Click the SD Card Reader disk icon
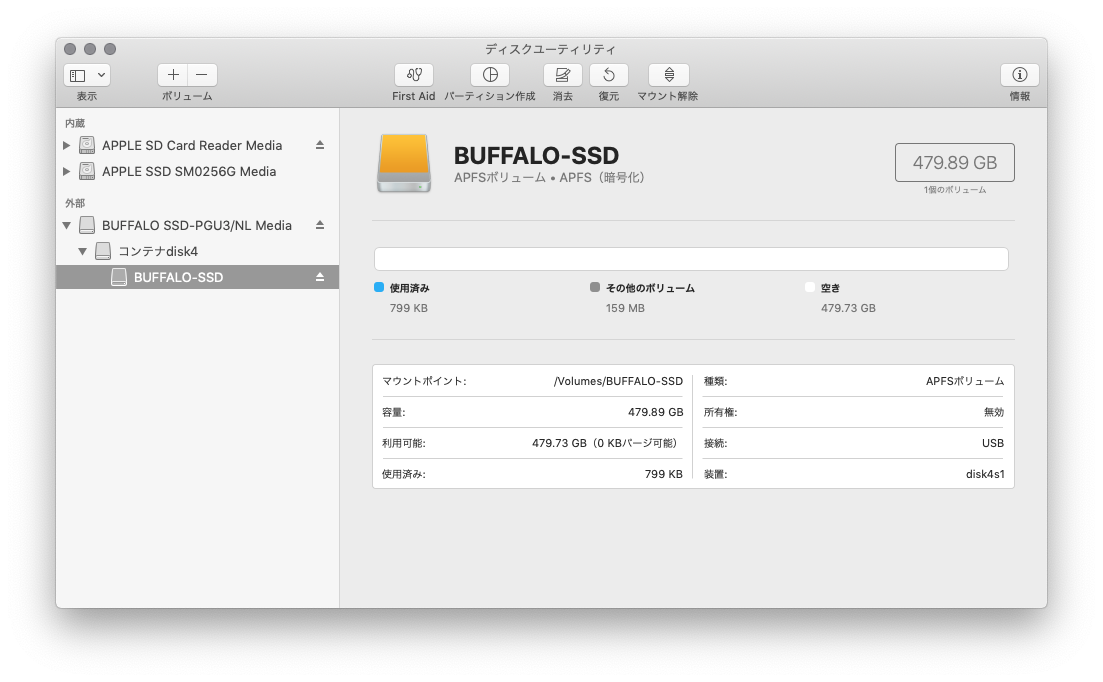The height and width of the screenshot is (682, 1103). click(87, 146)
